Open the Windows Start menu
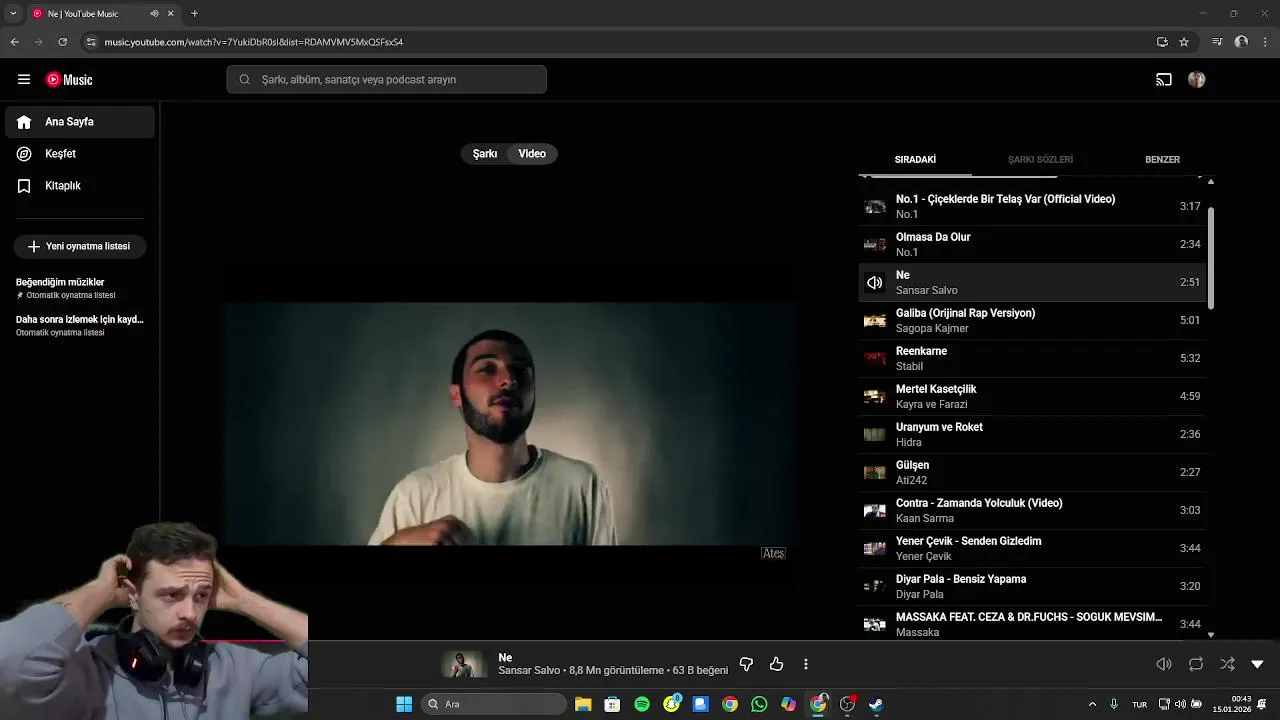1280x720 pixels. 404,704
